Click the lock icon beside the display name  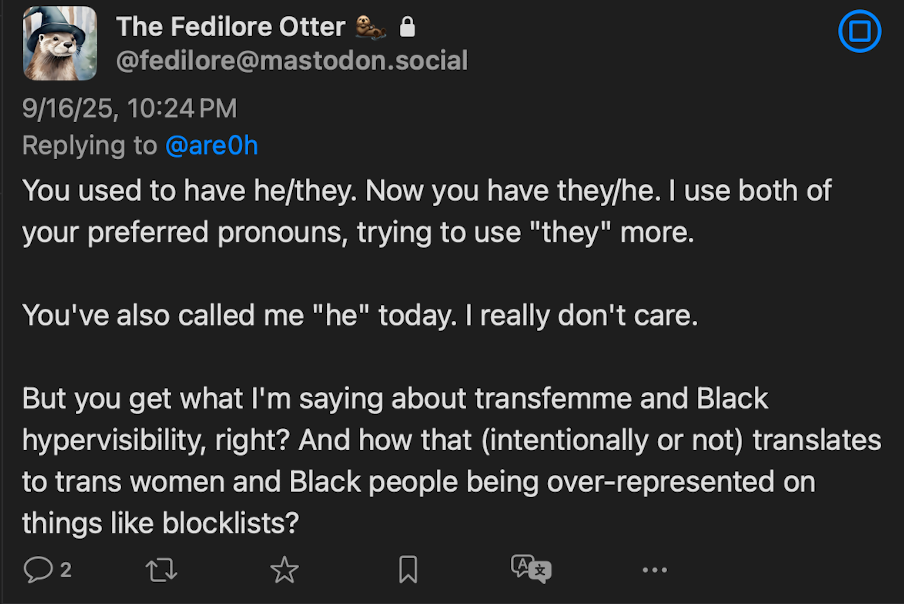(407, 27)
